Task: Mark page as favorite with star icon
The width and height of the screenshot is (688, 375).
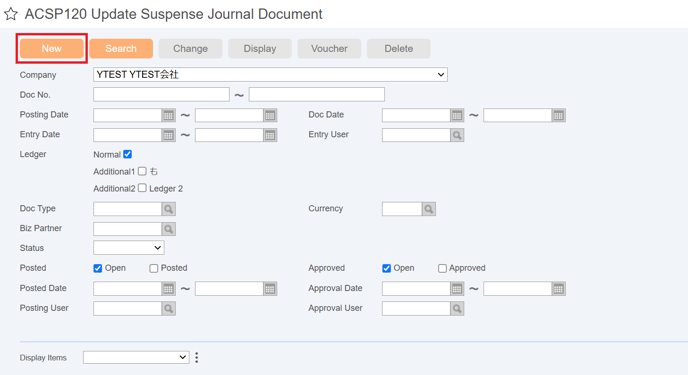Action: click(11, 14)
